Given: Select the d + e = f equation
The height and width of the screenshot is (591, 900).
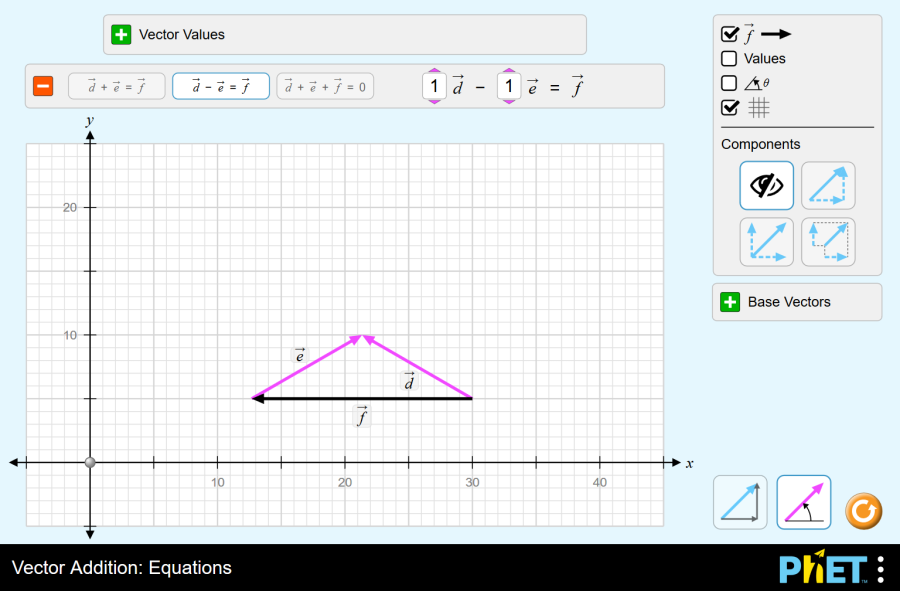Looking at the screenshot, I should [x=117, y=87].
